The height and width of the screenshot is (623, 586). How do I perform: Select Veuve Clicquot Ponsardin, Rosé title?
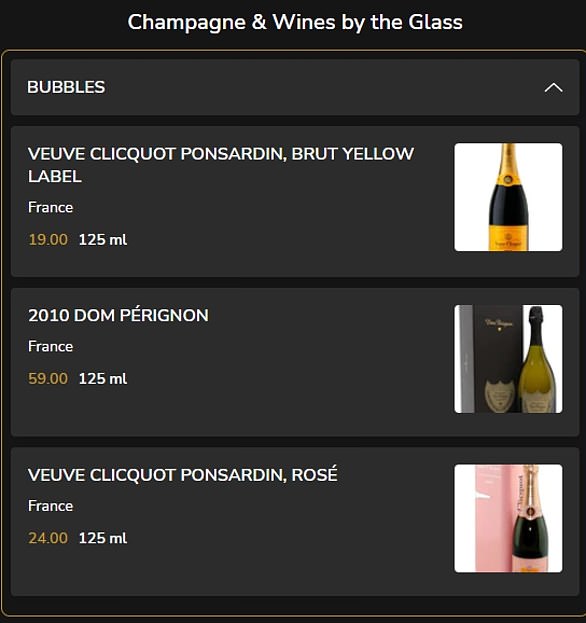[183, 474]
